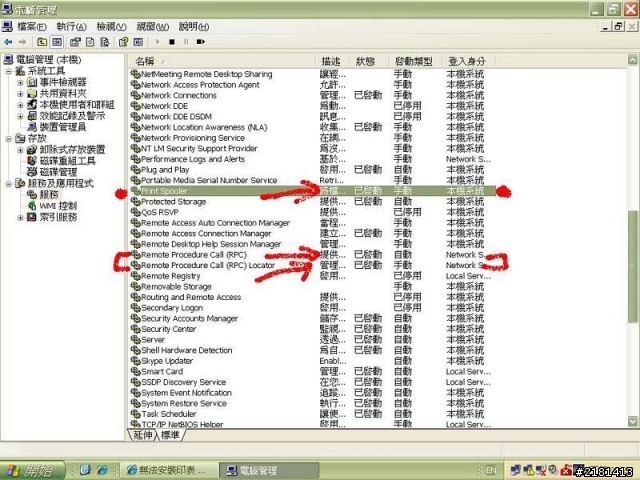Image resolution: width=640 pixels, height=480 pixels.
Task: Click the services list scroll up arrow
Action: pyautogui.click(x=633, y=60)
